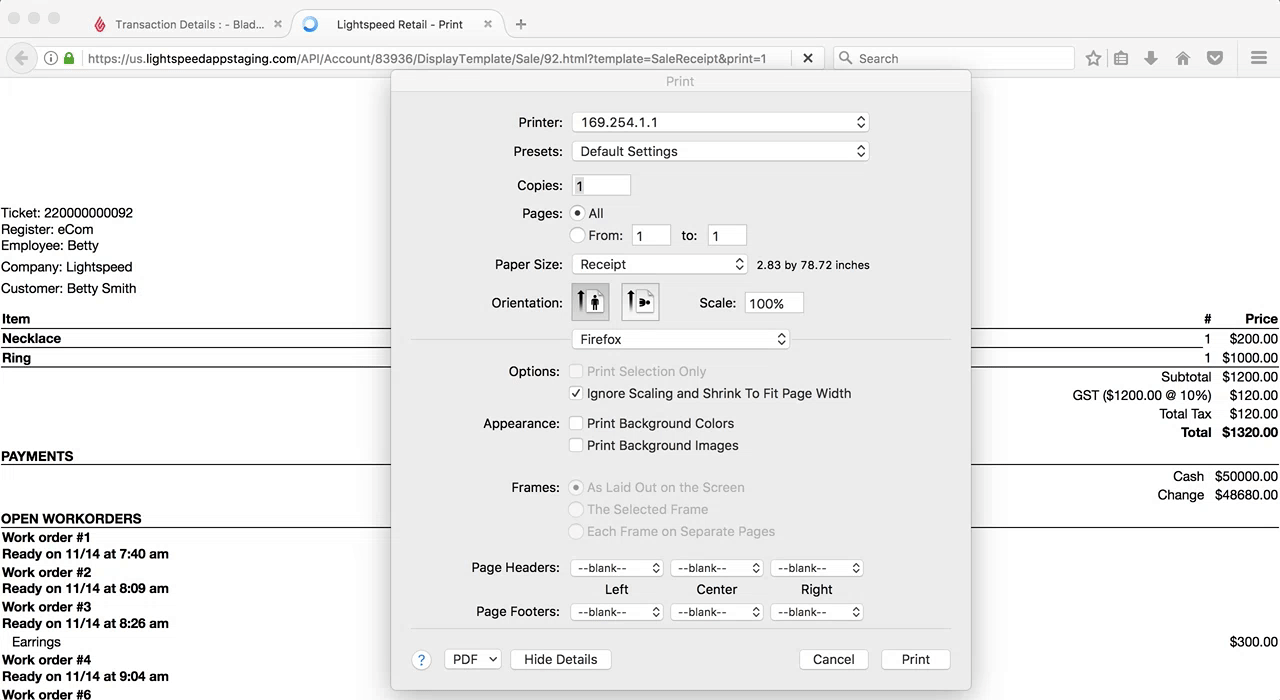
Task: Open right Page Footers dropdown
Action: pyautogui.click(x=816, y=611)
